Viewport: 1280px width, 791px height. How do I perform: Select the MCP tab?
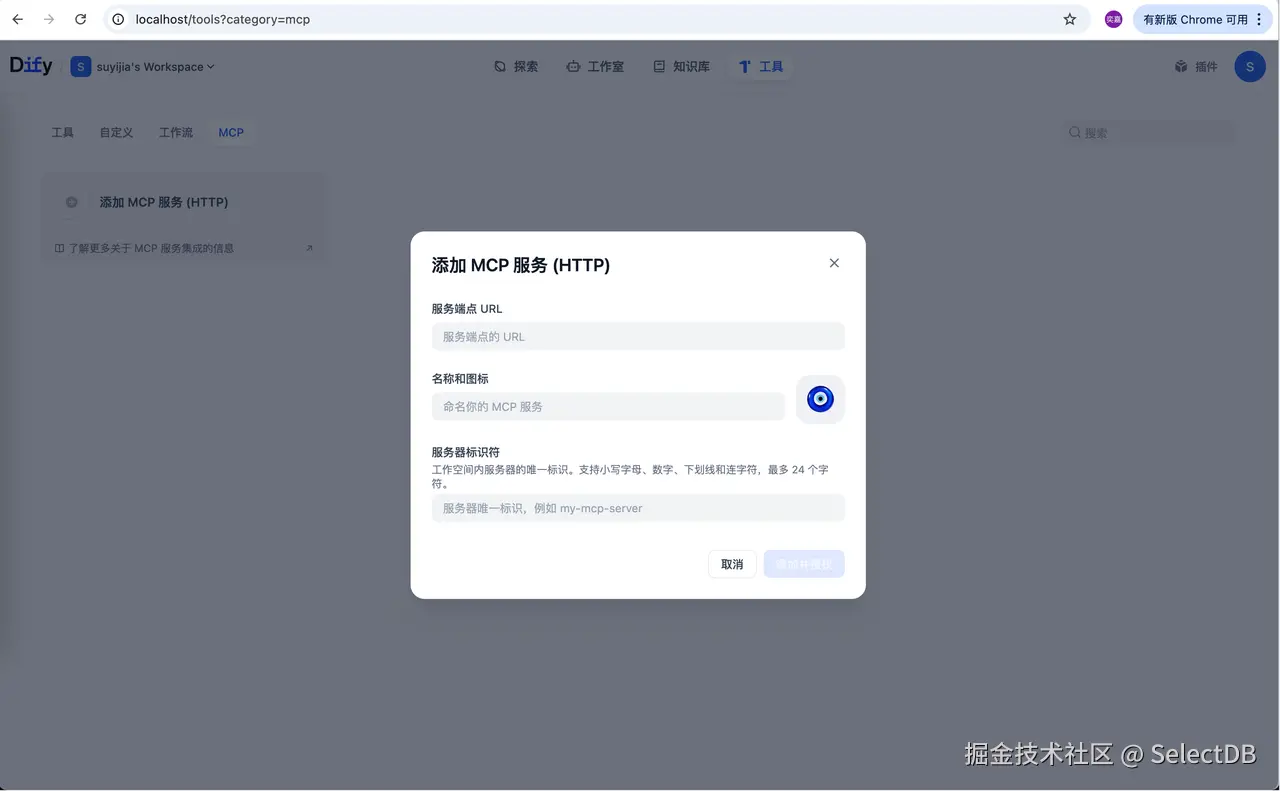(231, 132)
